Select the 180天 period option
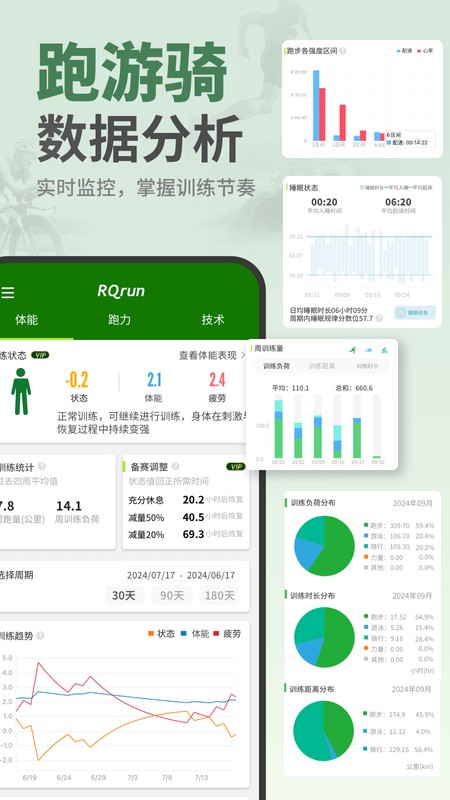The width and height of the screenshot is (450, 800). pos(219,595)
